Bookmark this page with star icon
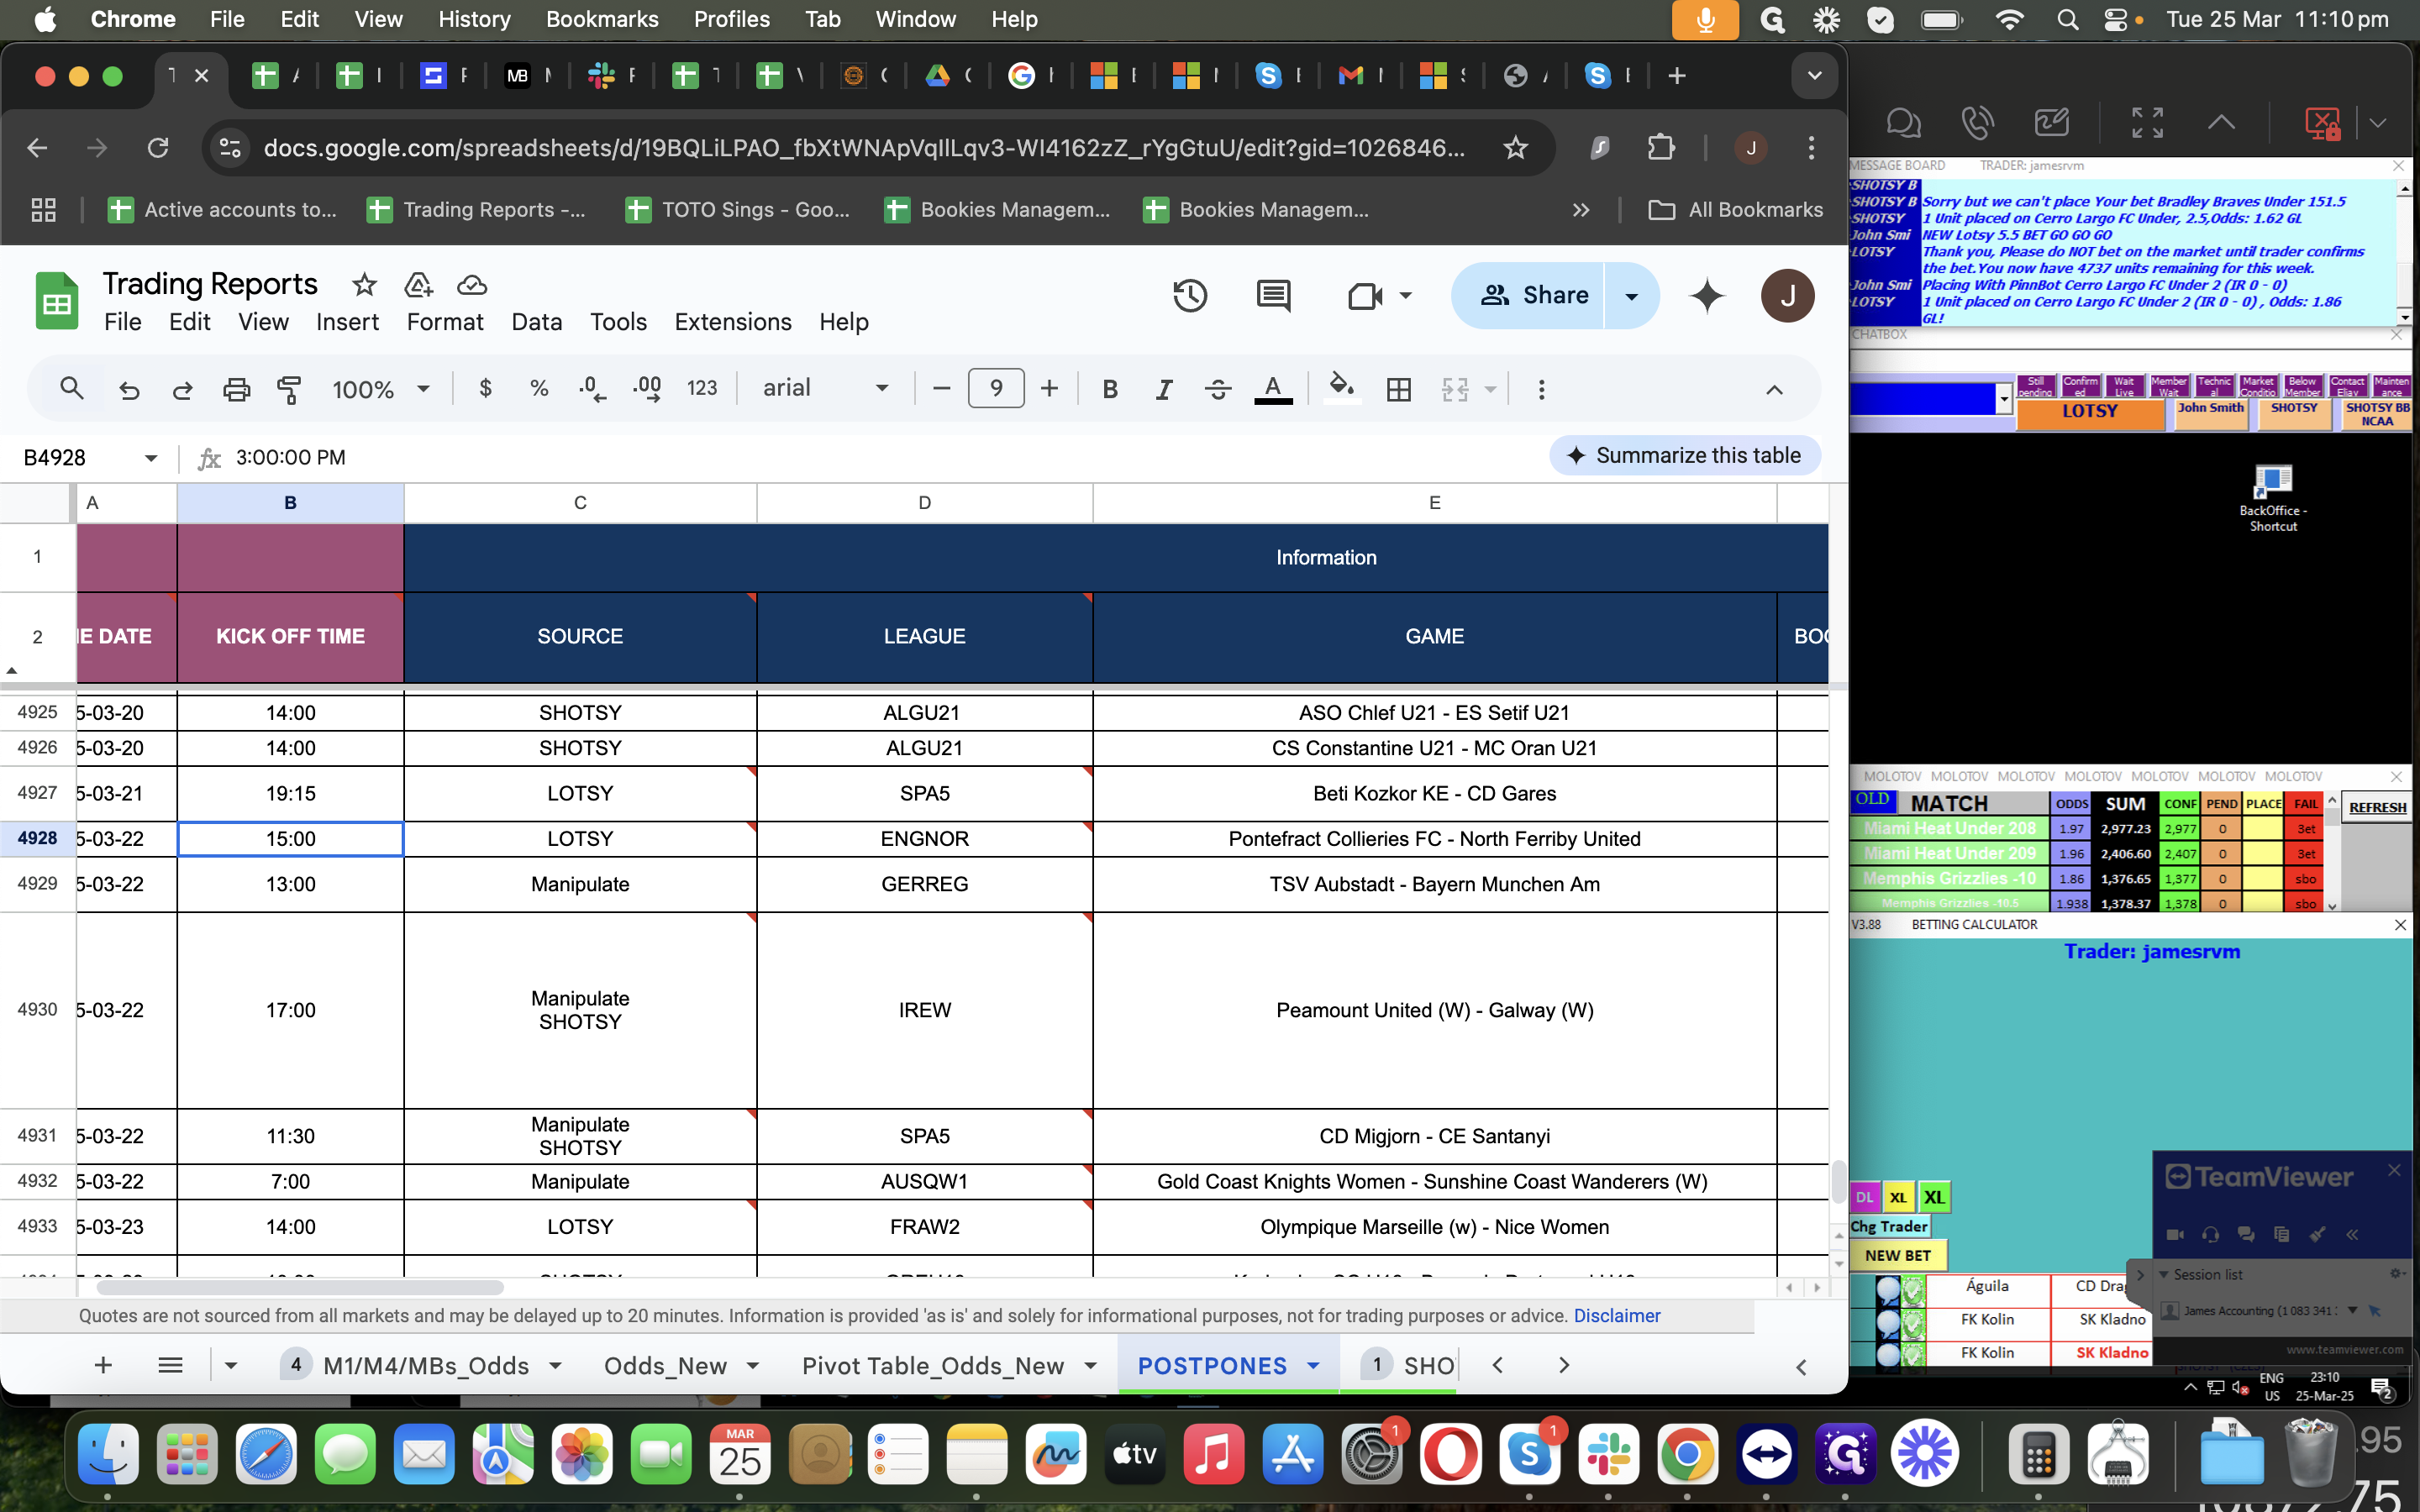Screen dimensions: 2420x1512 click(1515, 148)
